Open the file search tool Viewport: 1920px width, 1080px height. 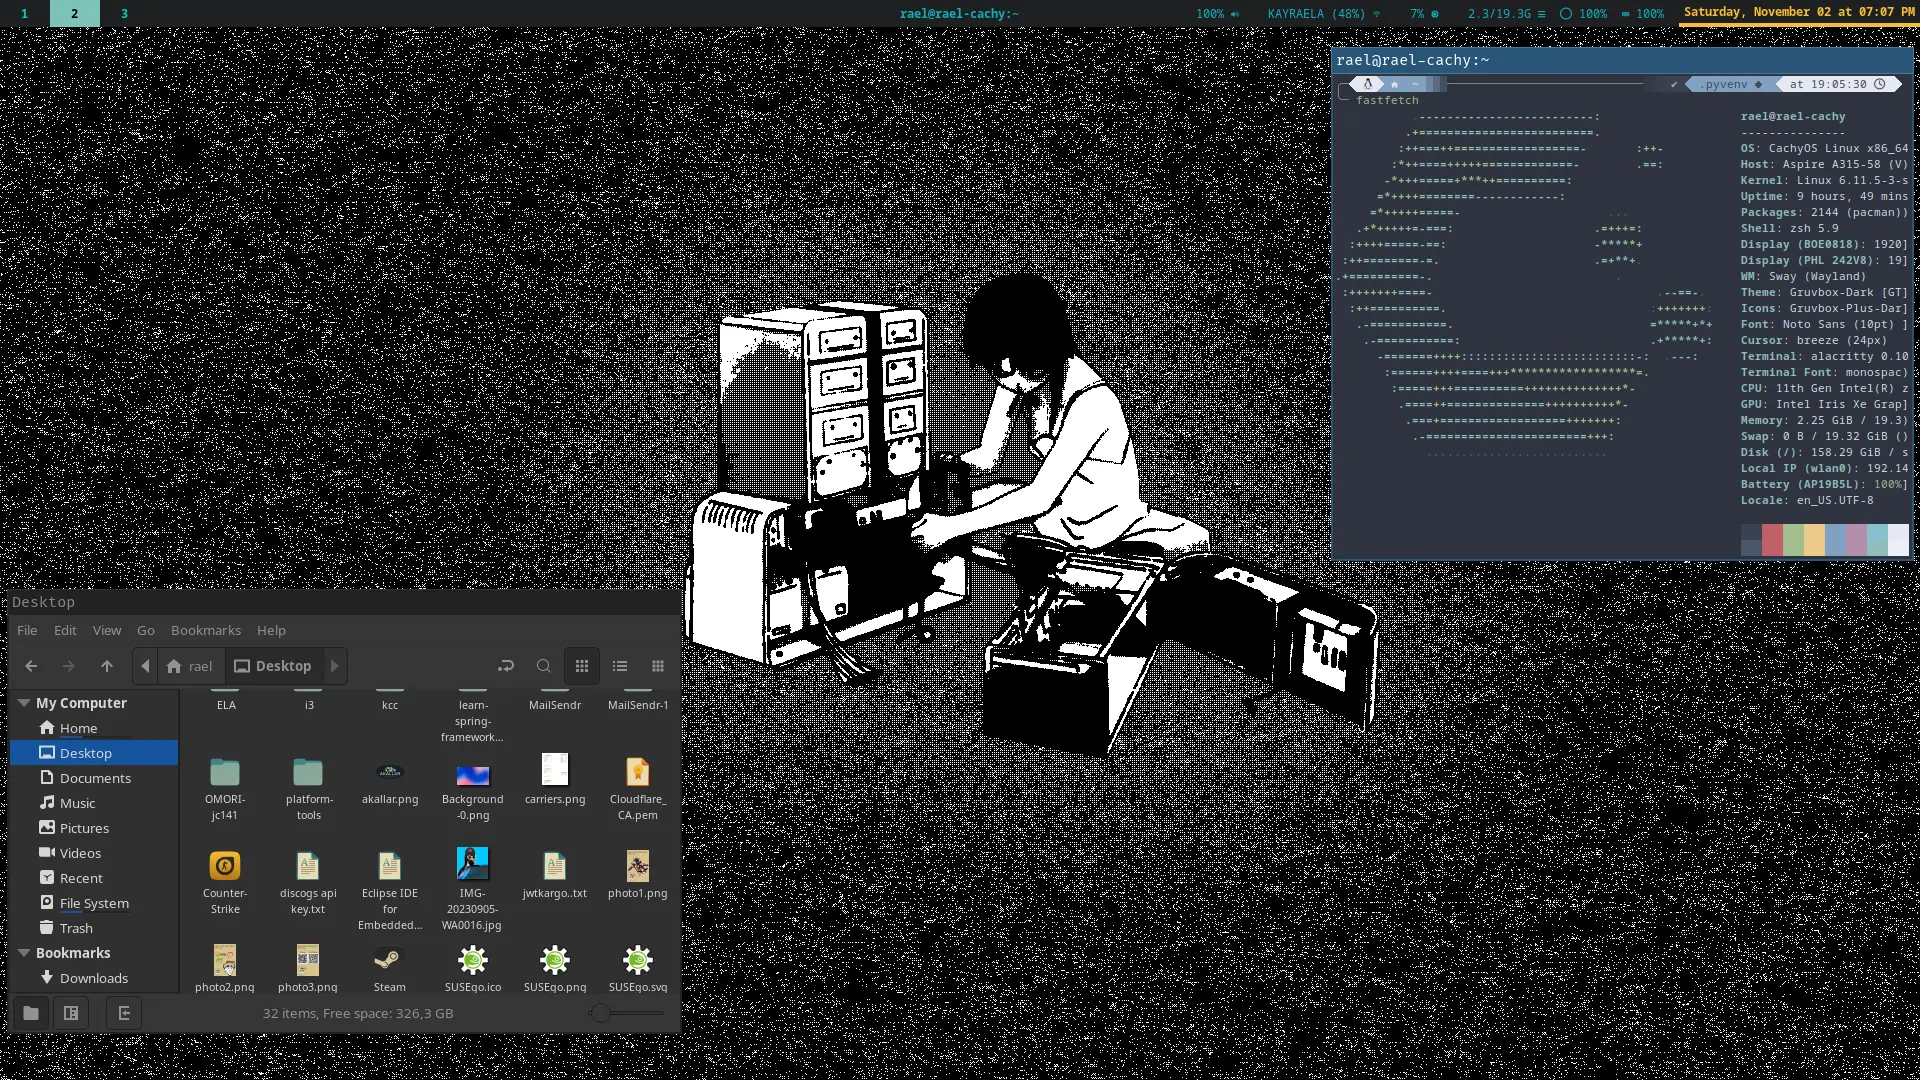pos(544,666)
